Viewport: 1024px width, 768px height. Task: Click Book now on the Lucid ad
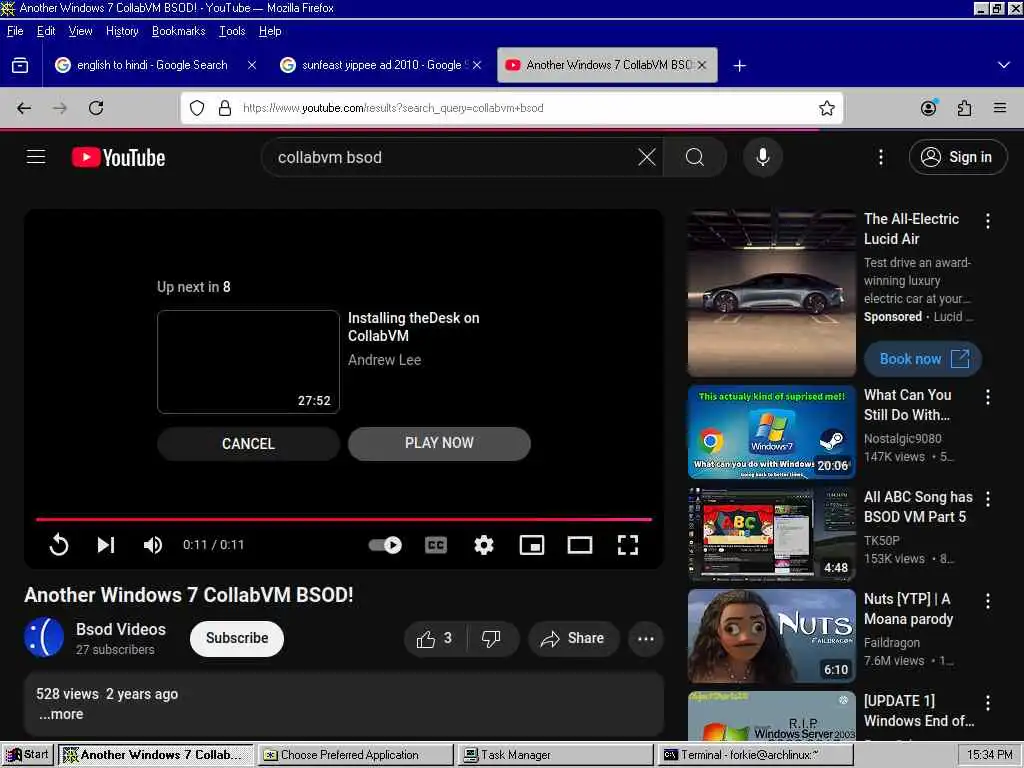[x=922, y=359]
